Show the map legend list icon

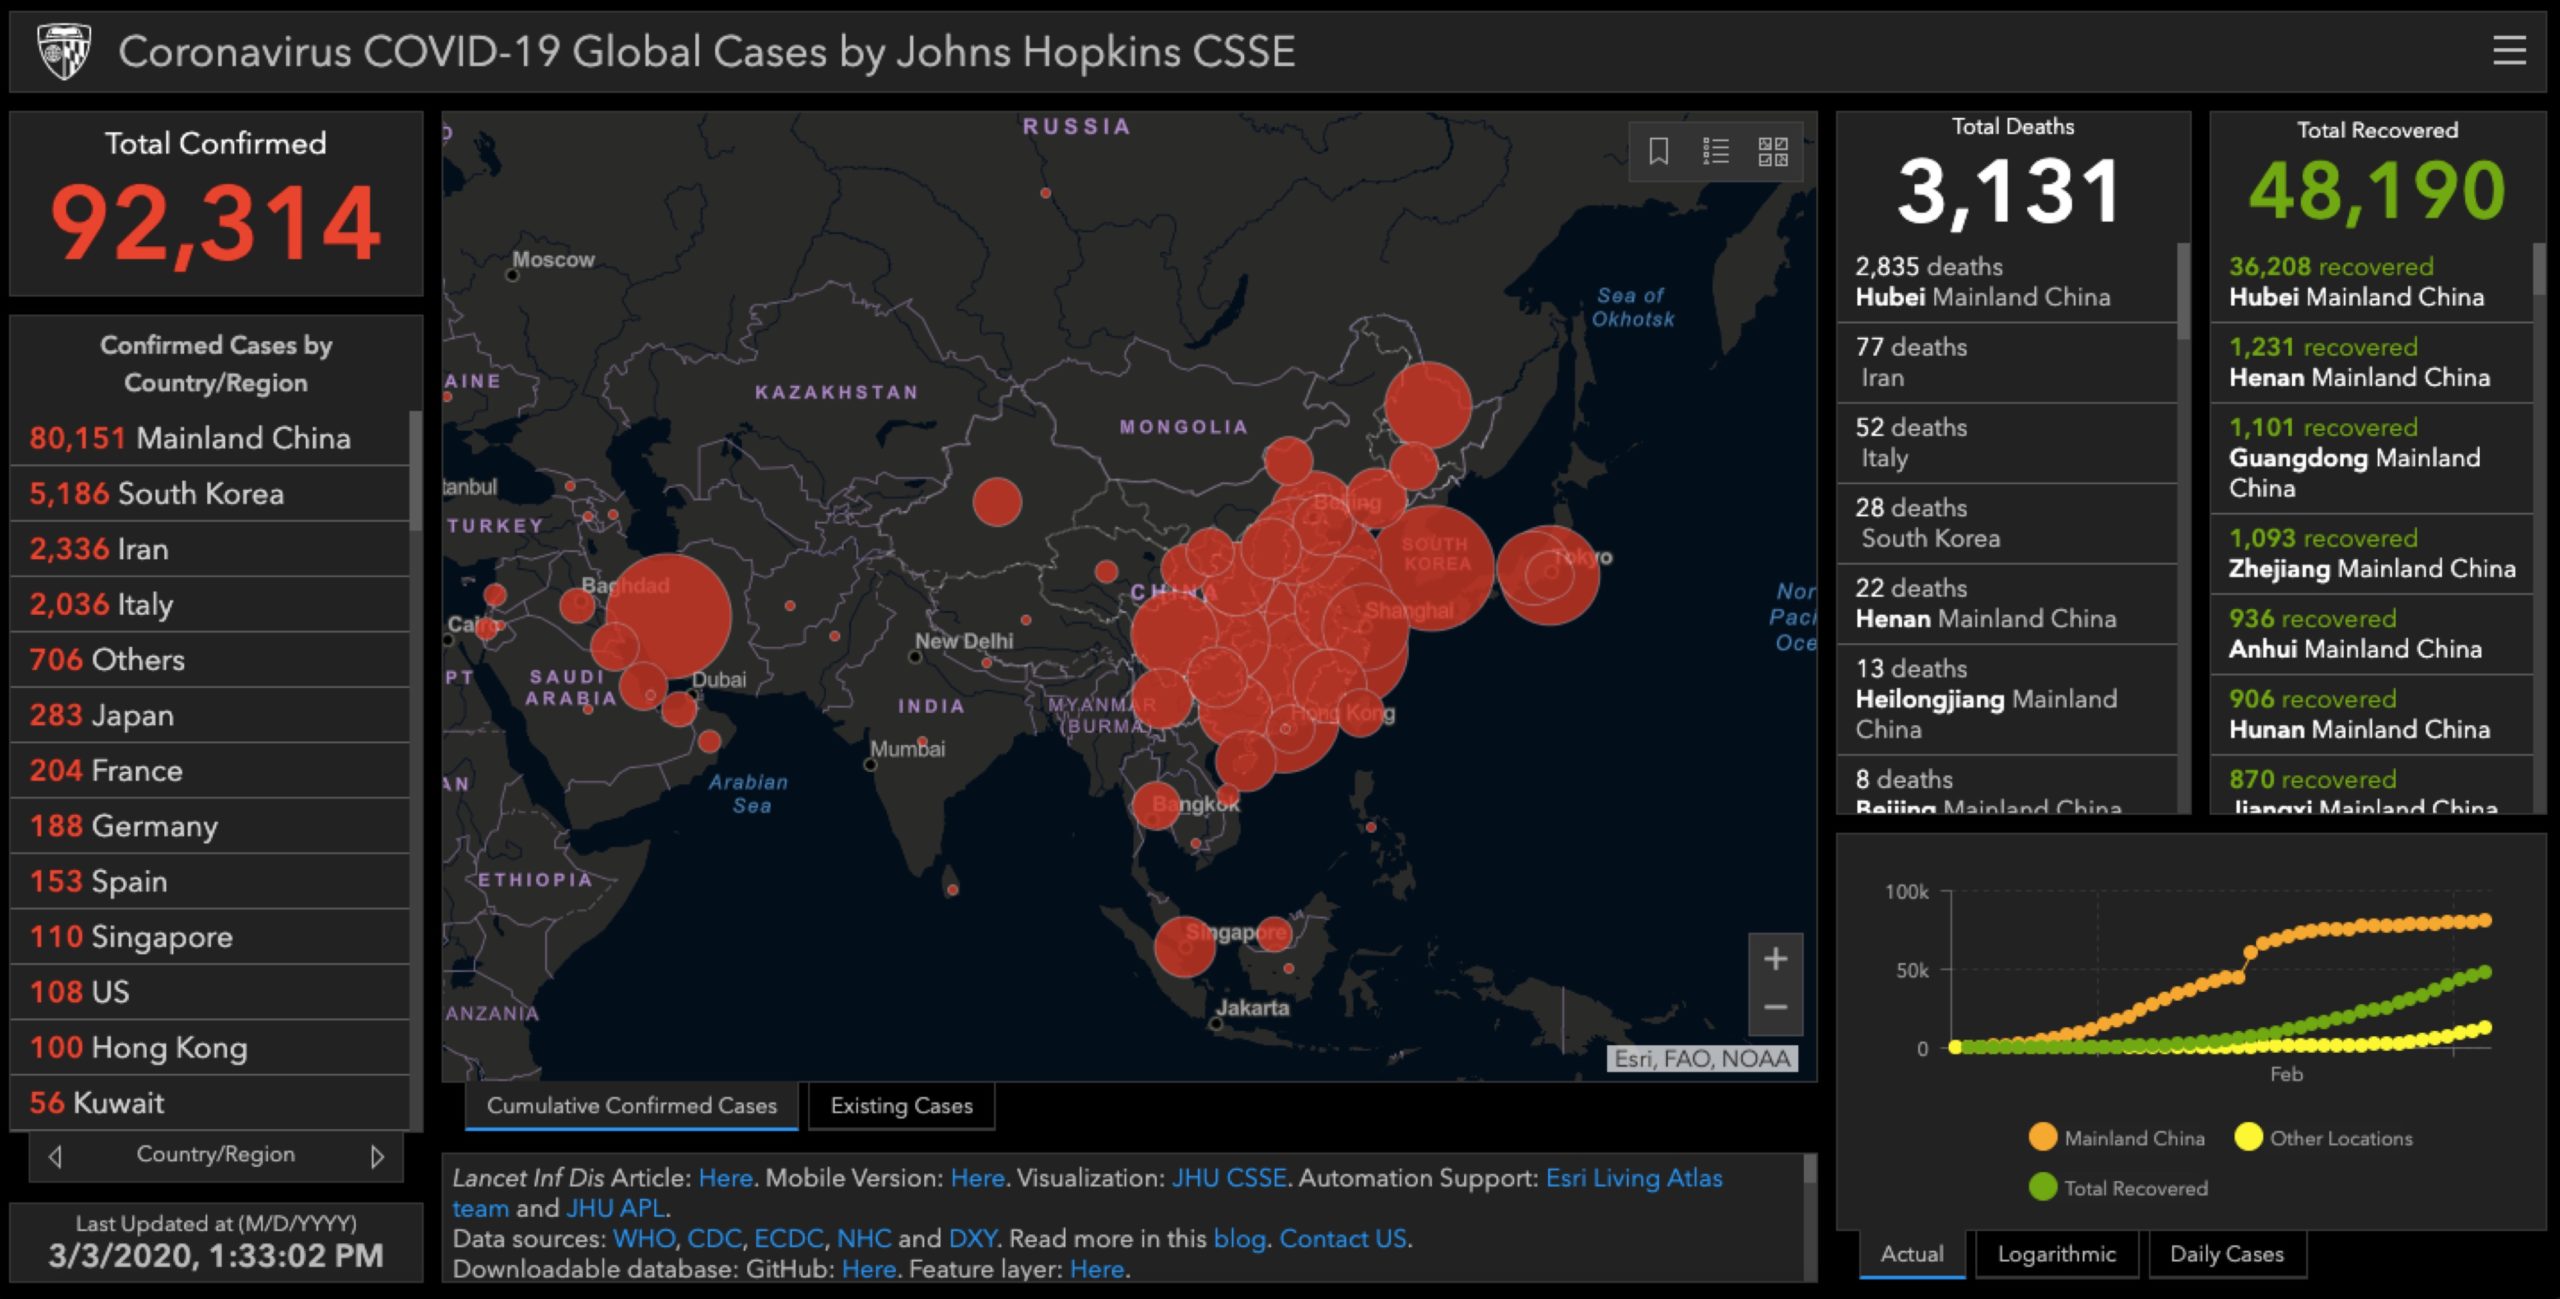pos(1716,151)
